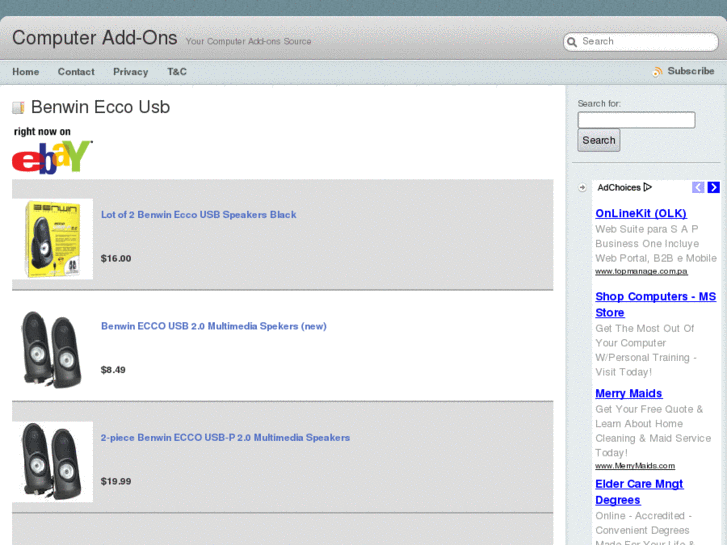Open the eBay logo image

[52, 157]
